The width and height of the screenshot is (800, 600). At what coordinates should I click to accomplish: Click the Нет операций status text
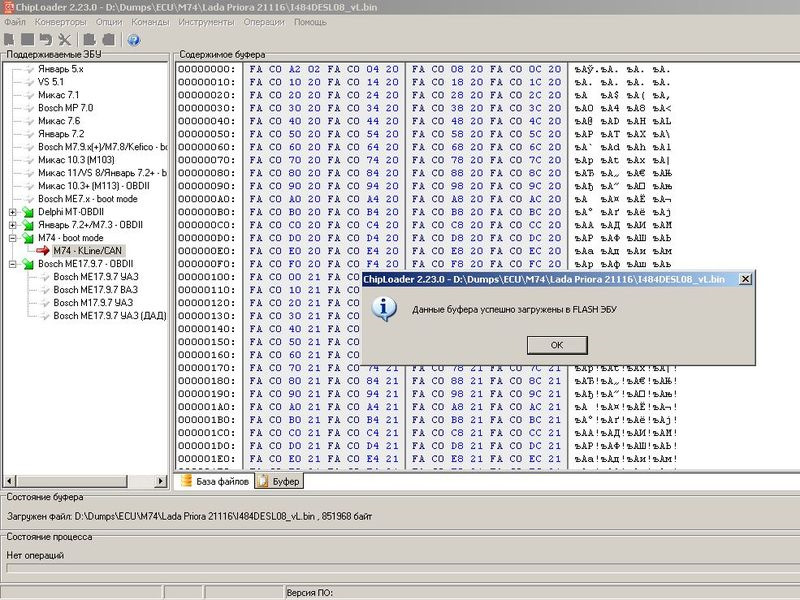[x=35, y=555]
